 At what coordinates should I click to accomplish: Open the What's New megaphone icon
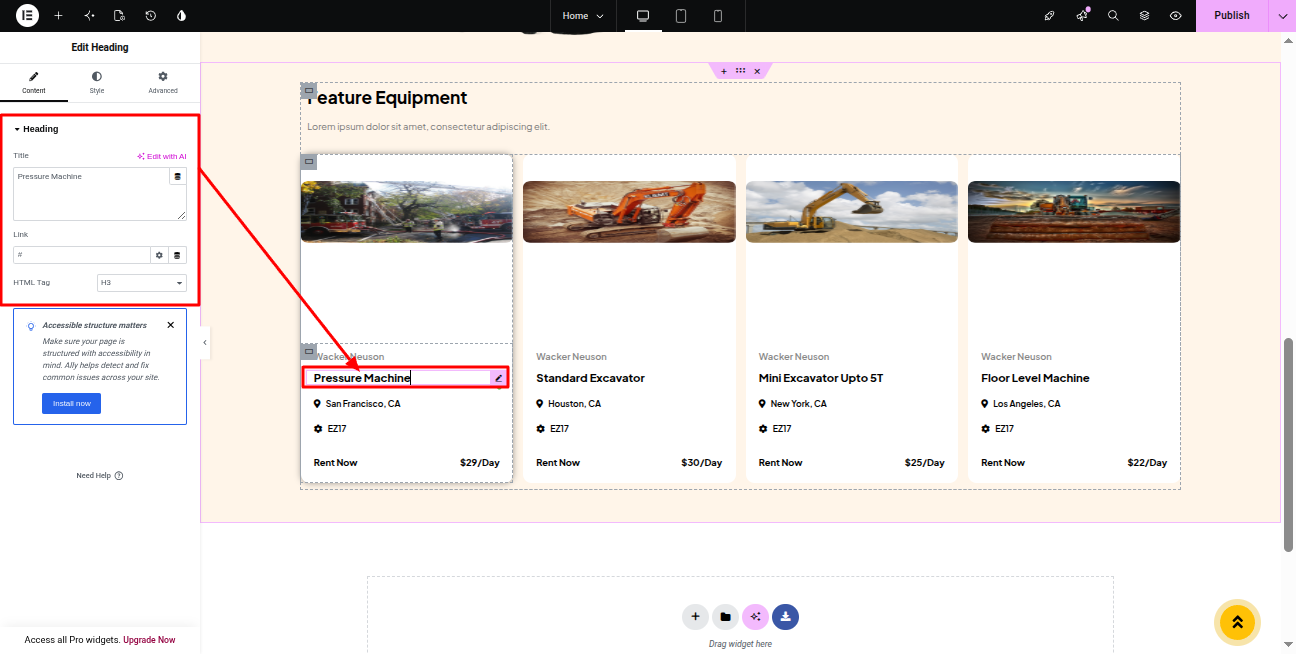pyautogui.click(x=1081, y=16)
